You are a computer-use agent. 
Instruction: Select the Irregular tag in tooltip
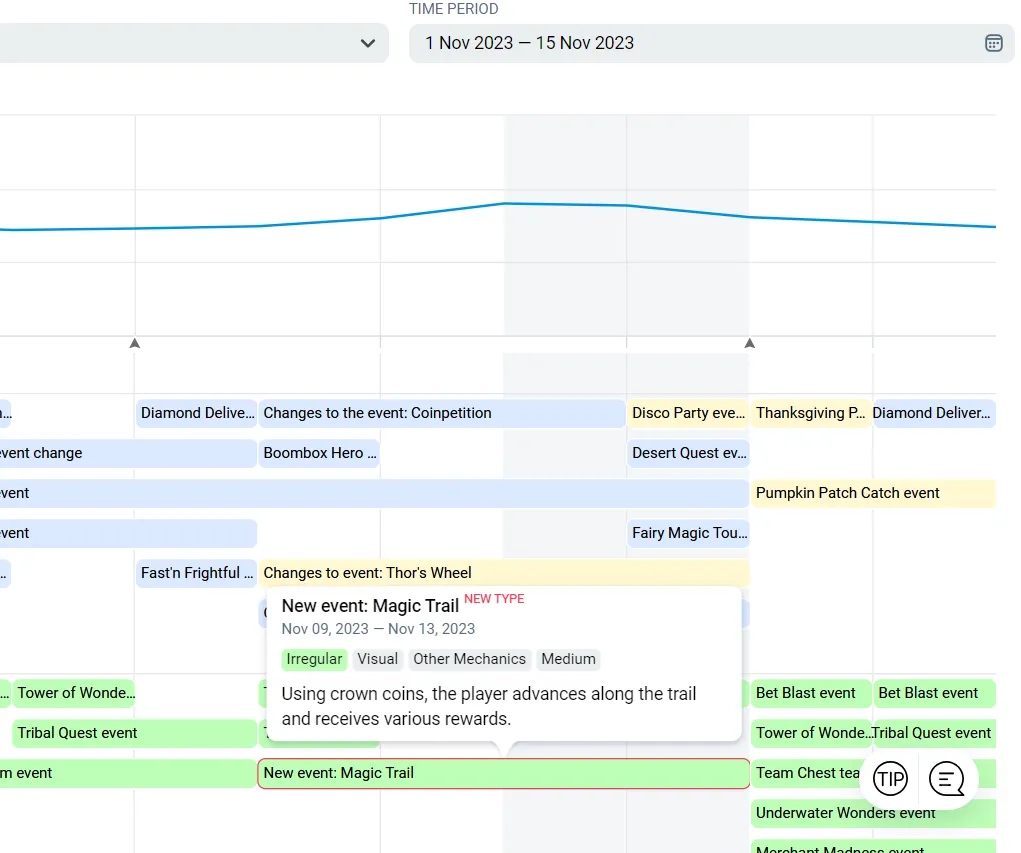[315, 659]
